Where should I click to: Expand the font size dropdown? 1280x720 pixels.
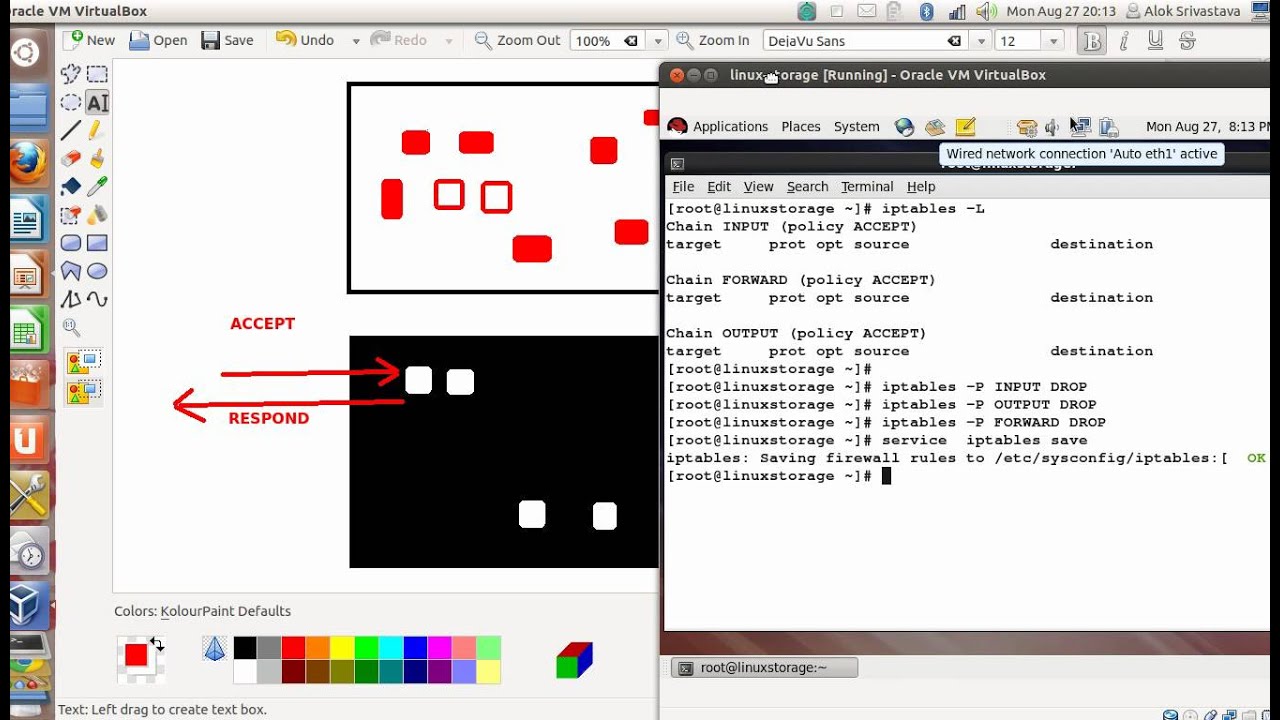(x=1053, y=41)
